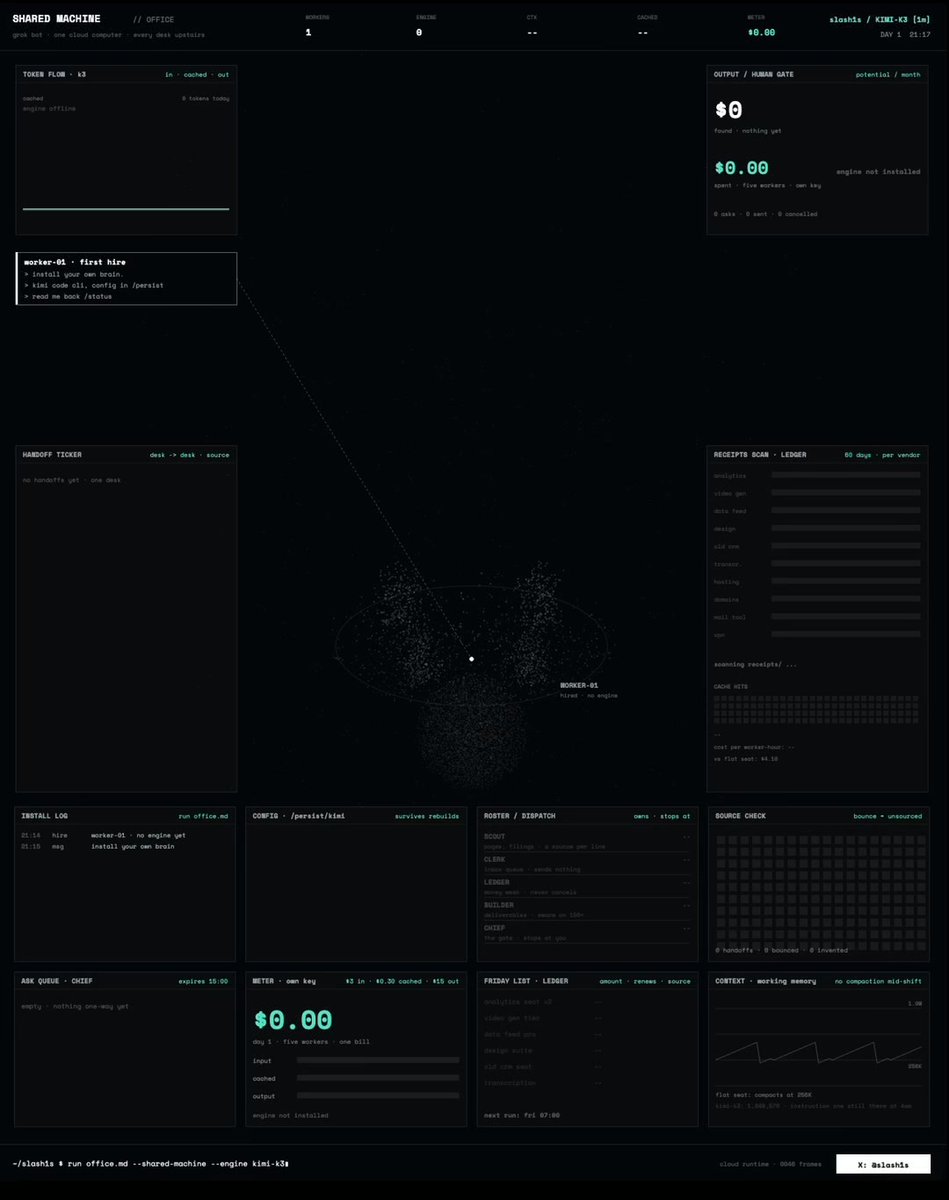Click the input bar in the Meter panel
This screenshot has height=1200, width=949.
tap(378, 1060)
